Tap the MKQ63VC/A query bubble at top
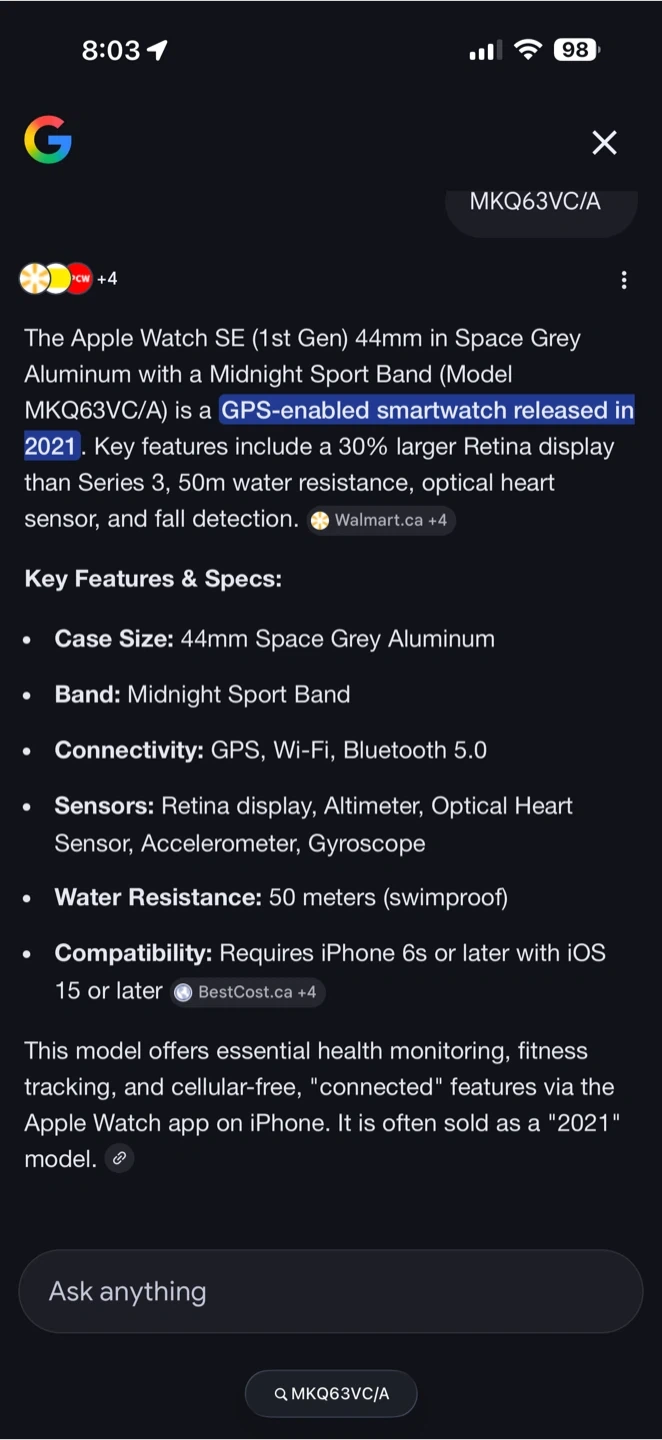The image size is (662, 1440). point(535,202)
